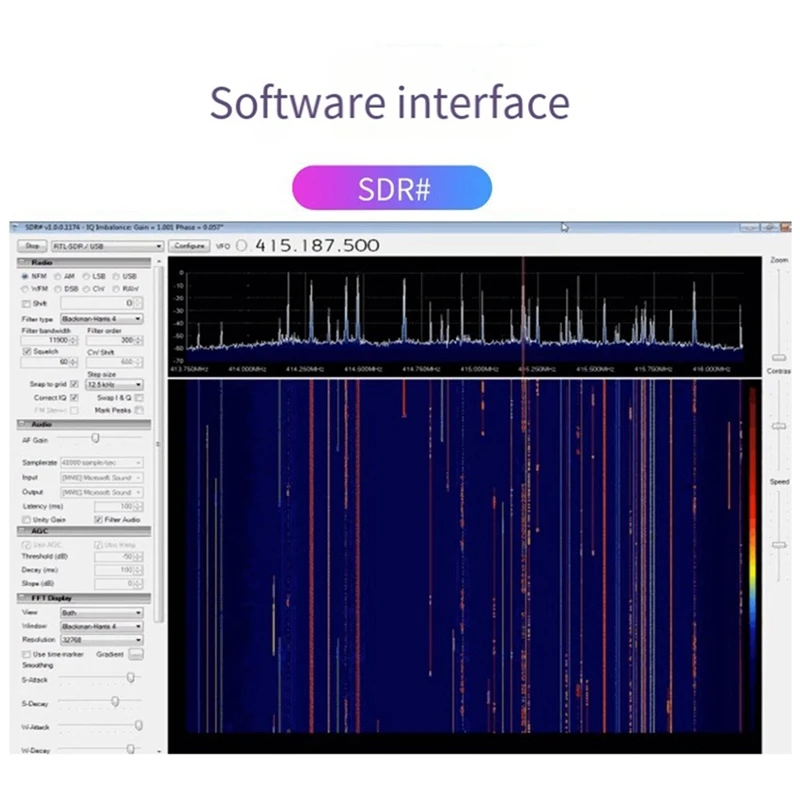Enable the Mark Peaks checkbox
Image resolution: width=800 pixels, height=800 pixels.
[x=137, y=410]
